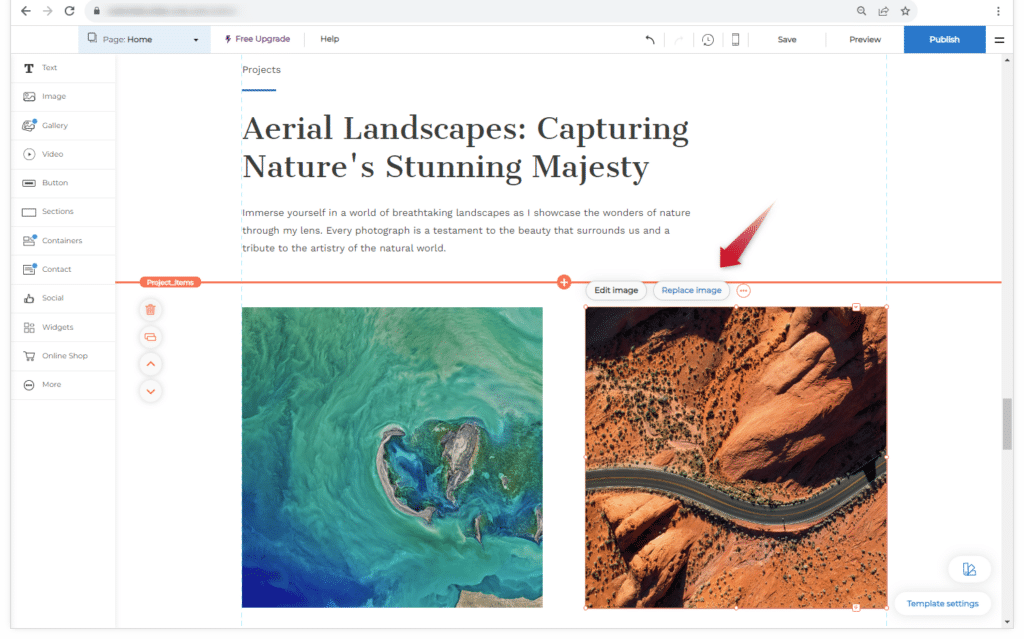Open Widgets in the left sidebar
1024x639 pixels.
pos(57,327)
